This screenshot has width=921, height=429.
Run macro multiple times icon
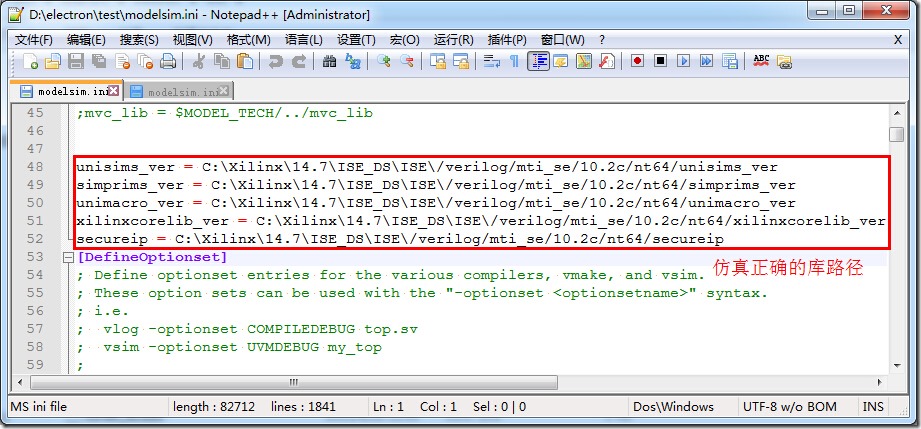[706, 61]
